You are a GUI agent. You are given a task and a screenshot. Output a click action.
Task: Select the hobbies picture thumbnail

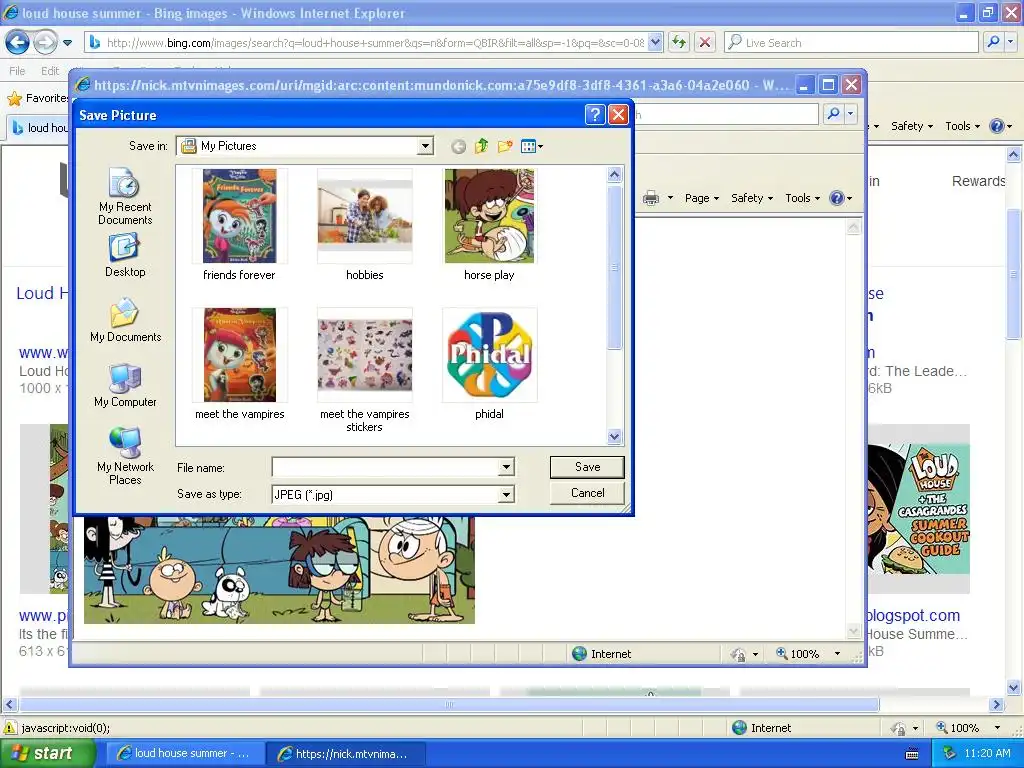[364, 216]
